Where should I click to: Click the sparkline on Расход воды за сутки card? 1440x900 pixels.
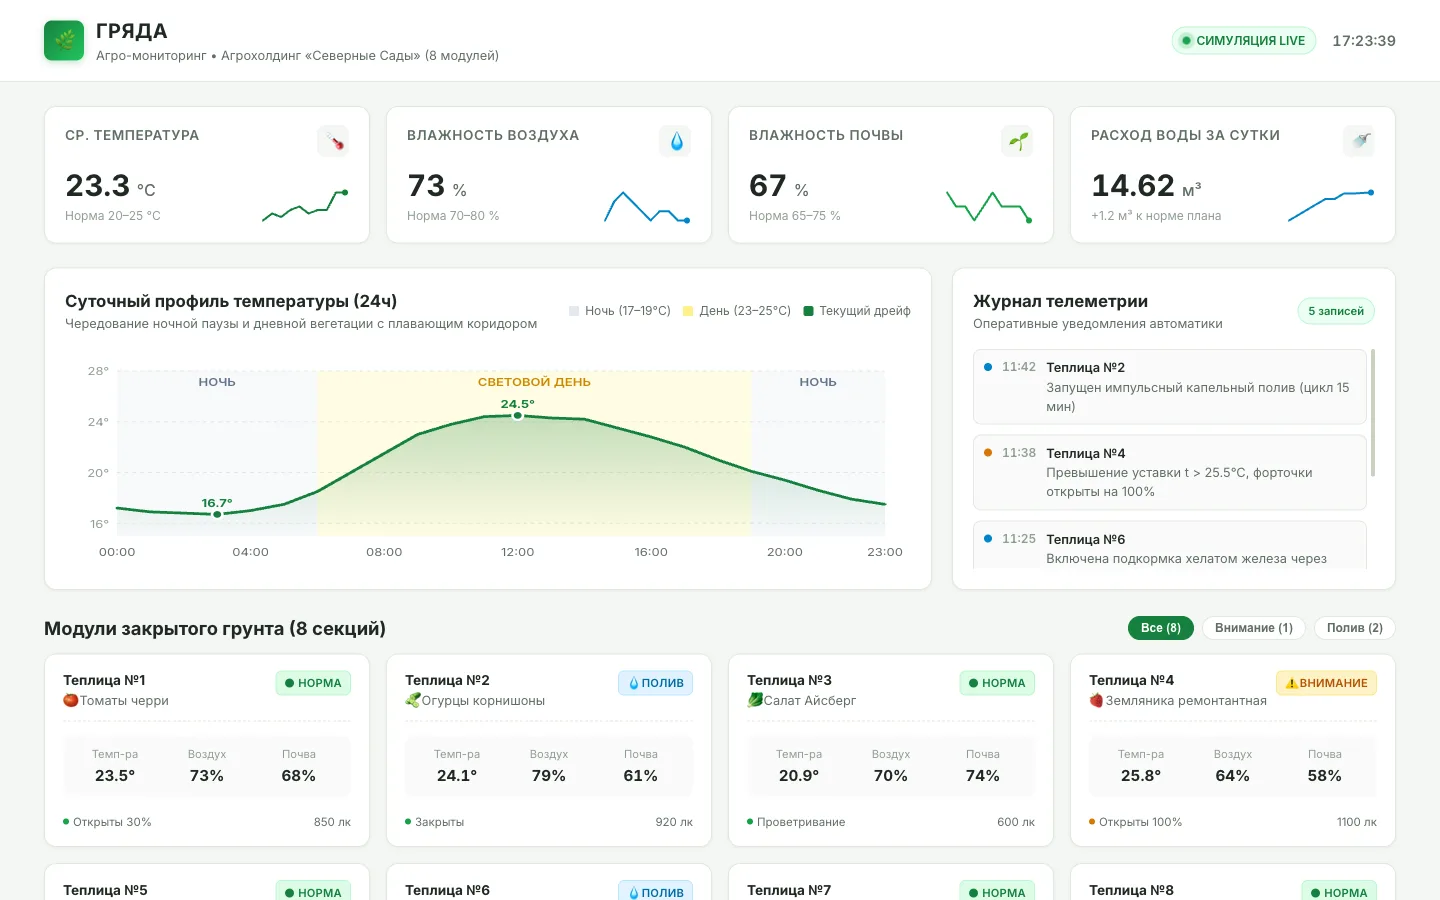tap(1331, 205)
